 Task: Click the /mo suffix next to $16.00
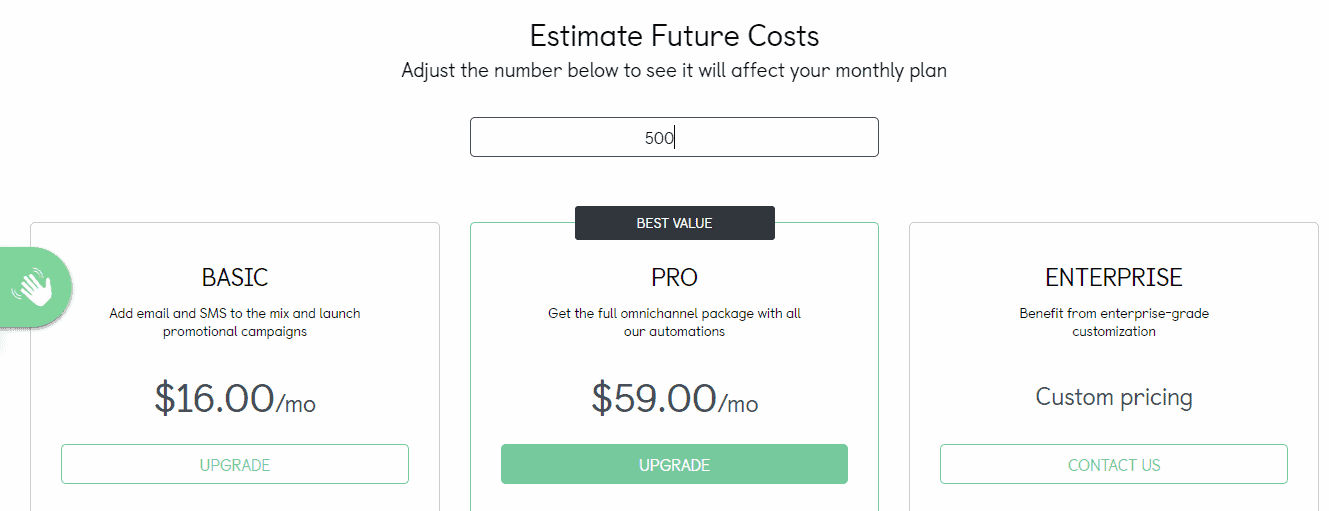point(296,404)
